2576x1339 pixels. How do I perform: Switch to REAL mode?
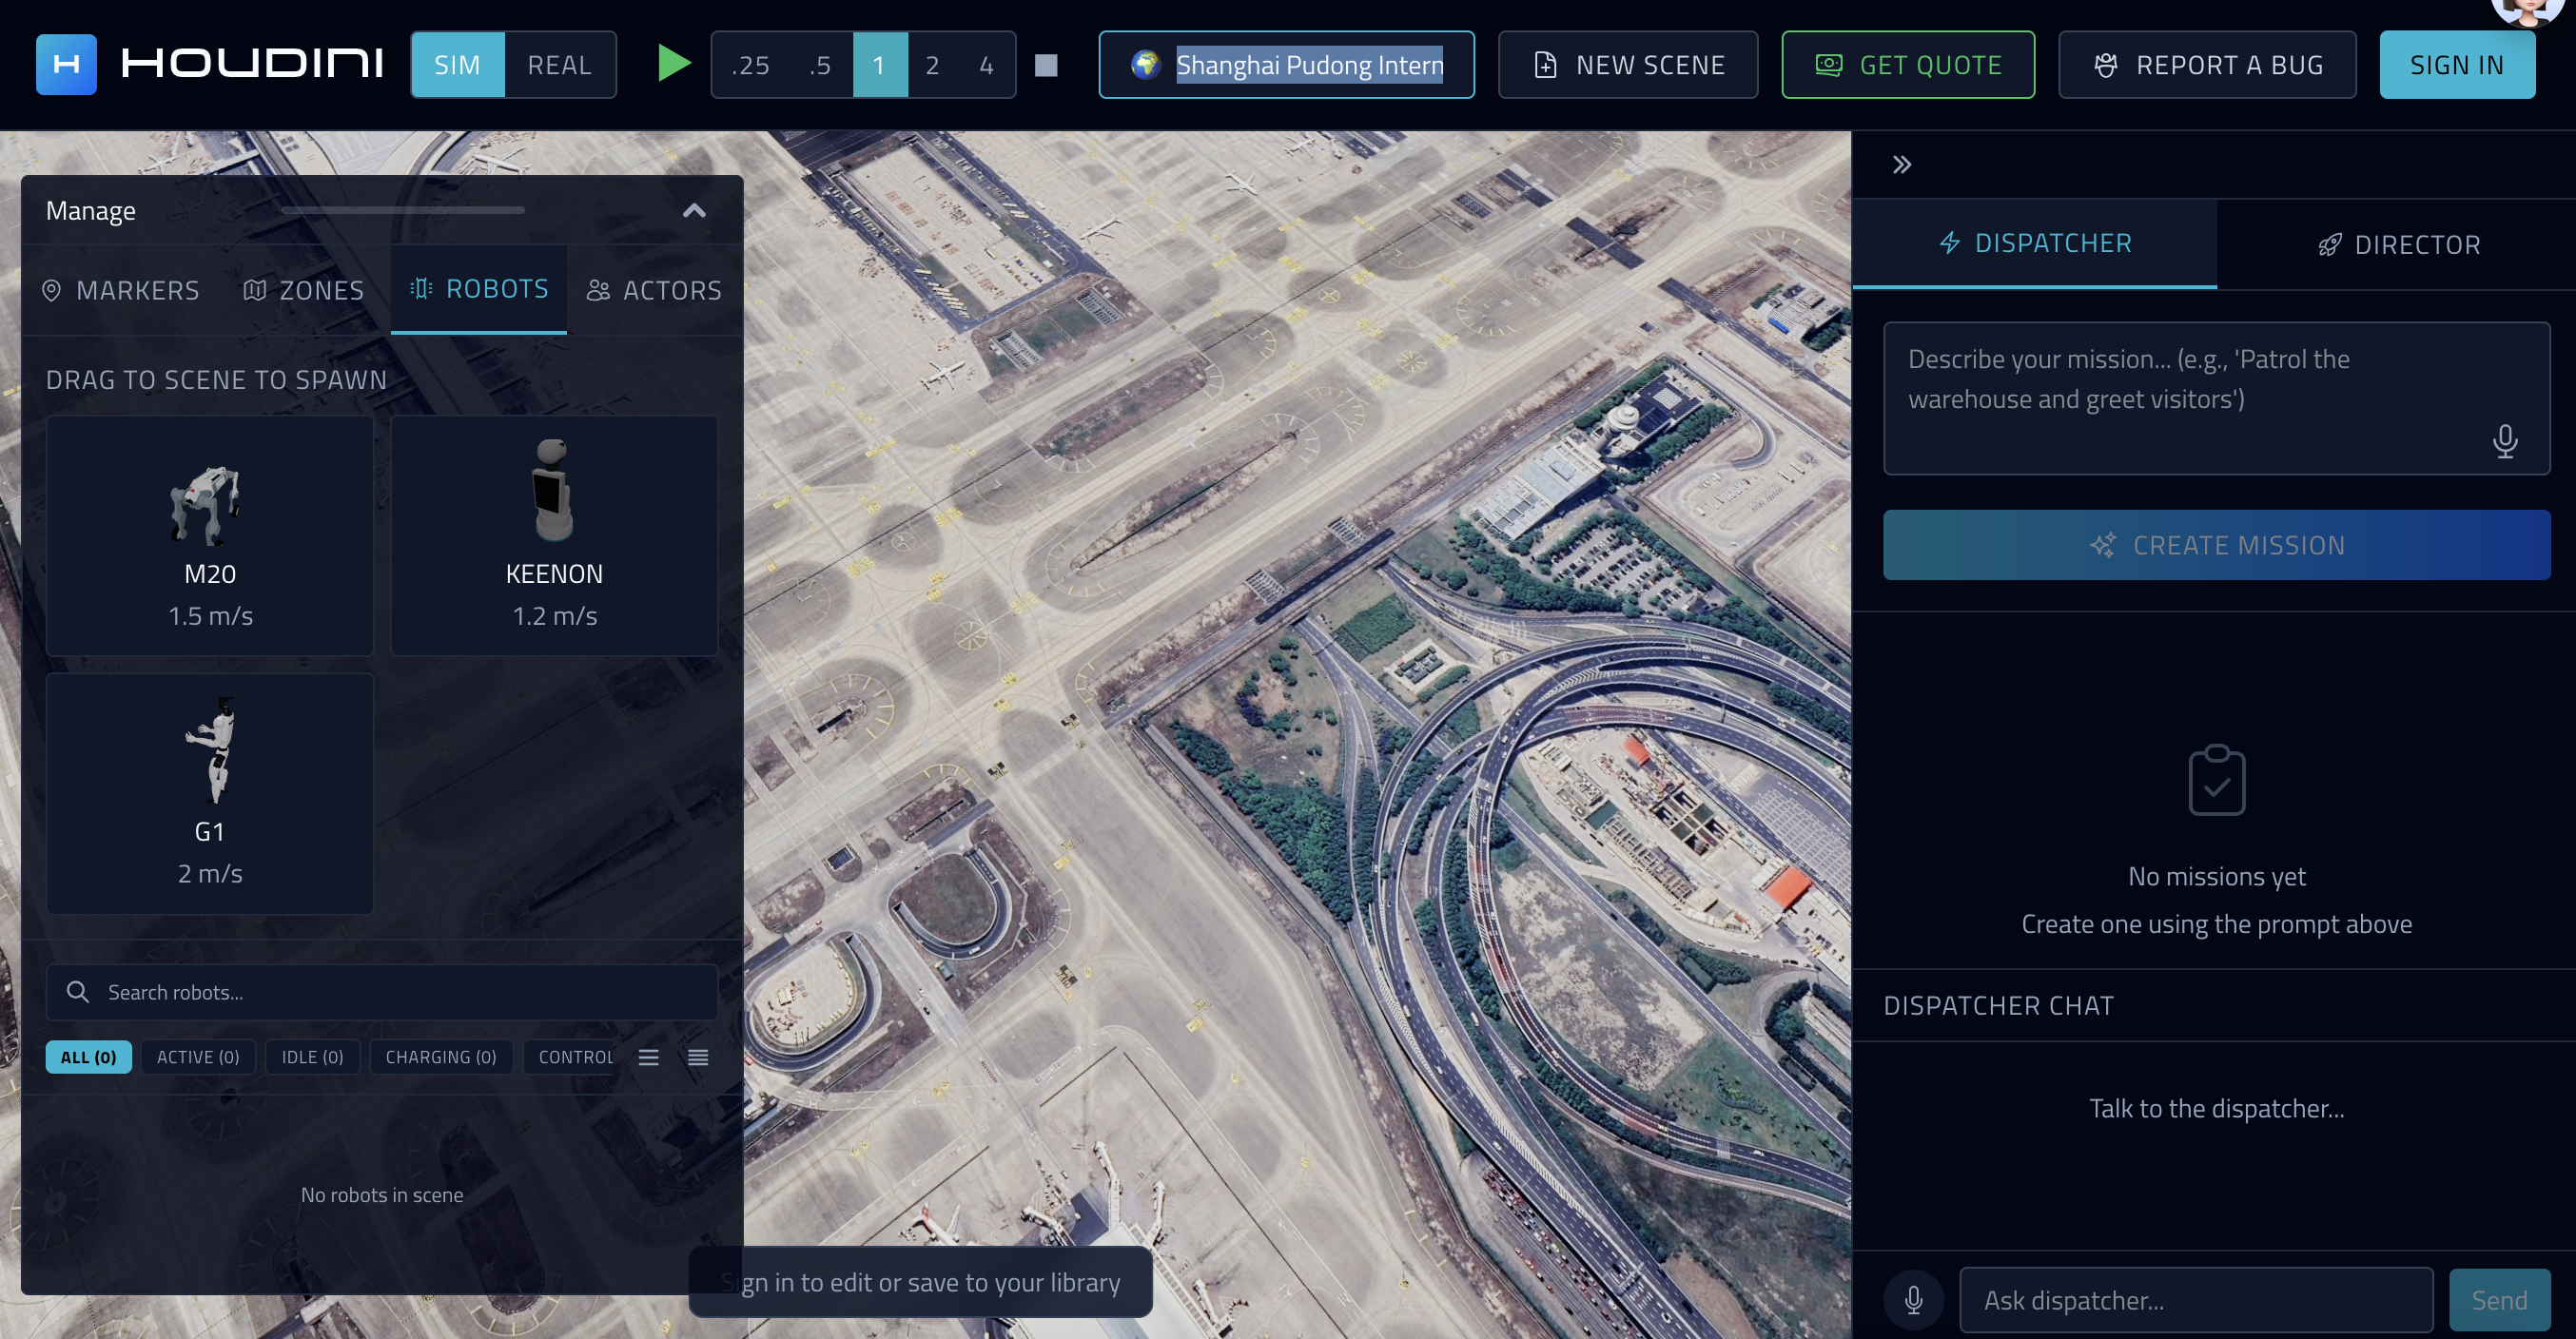pos(560,65)
